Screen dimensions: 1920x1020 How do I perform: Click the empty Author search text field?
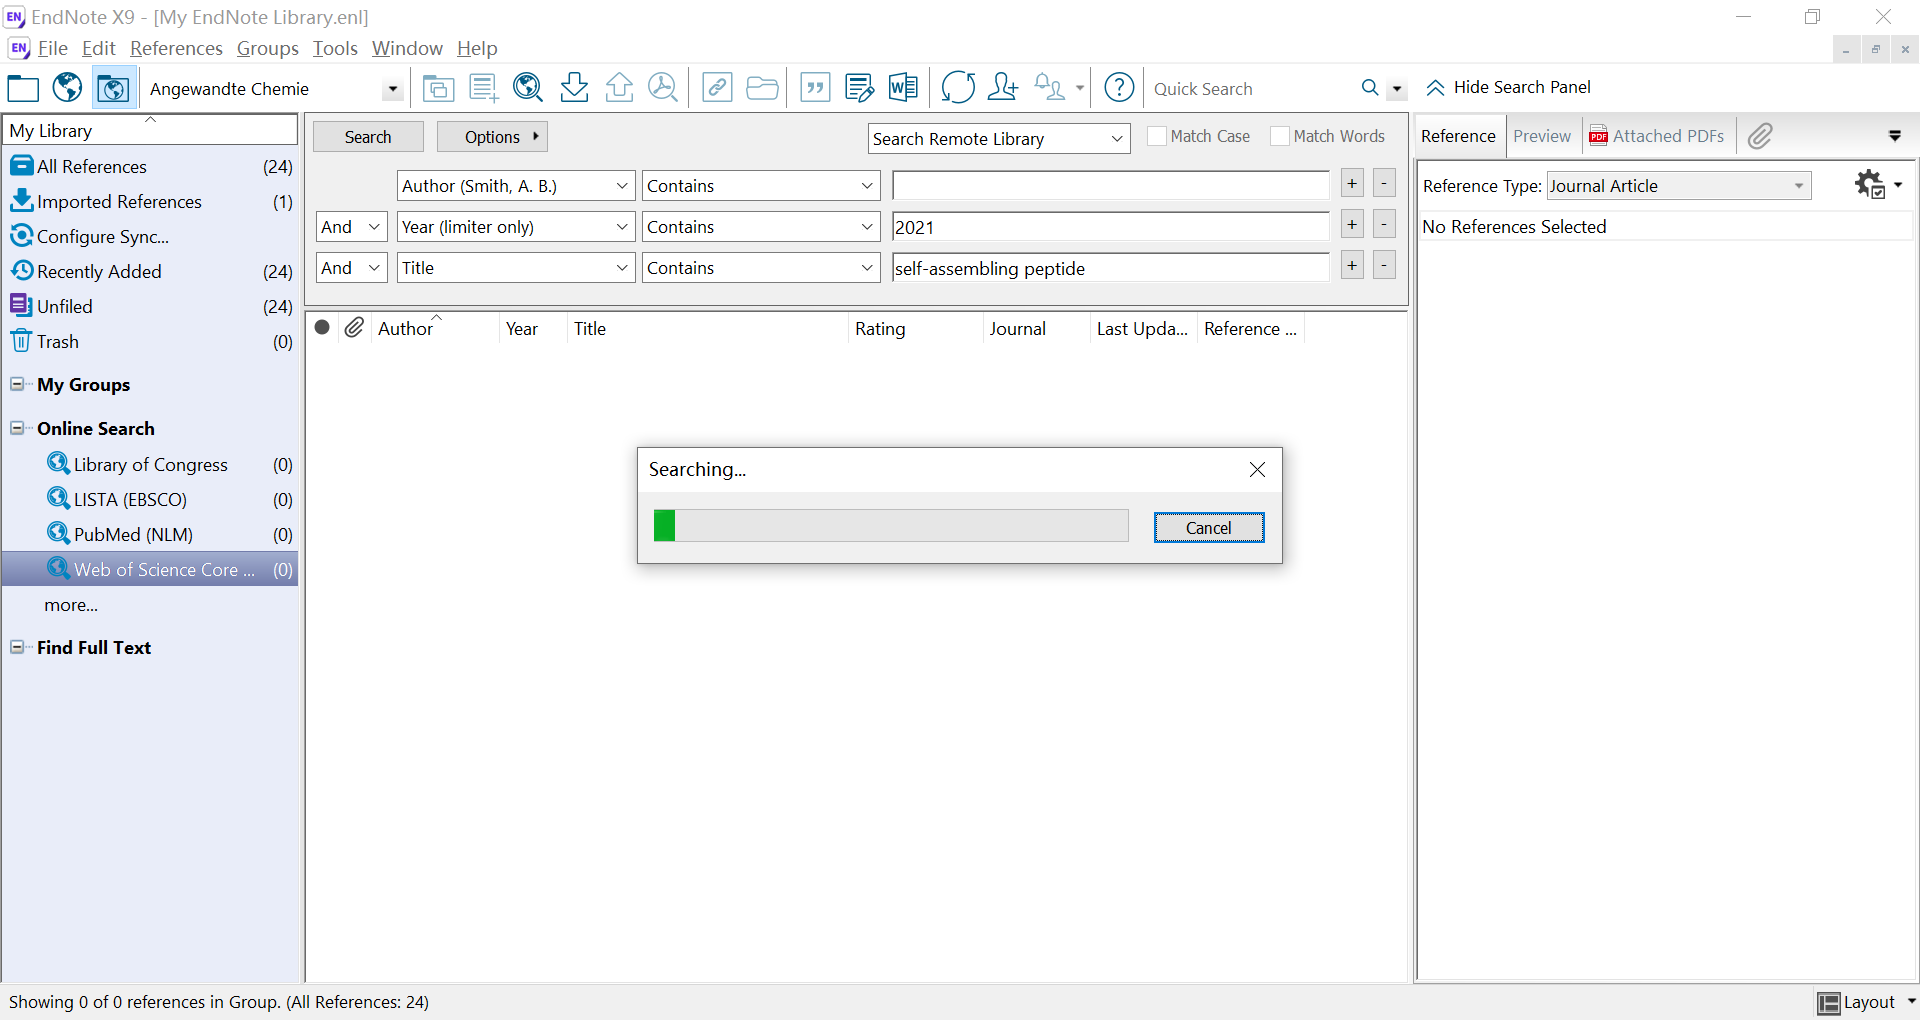(1111, 186)
